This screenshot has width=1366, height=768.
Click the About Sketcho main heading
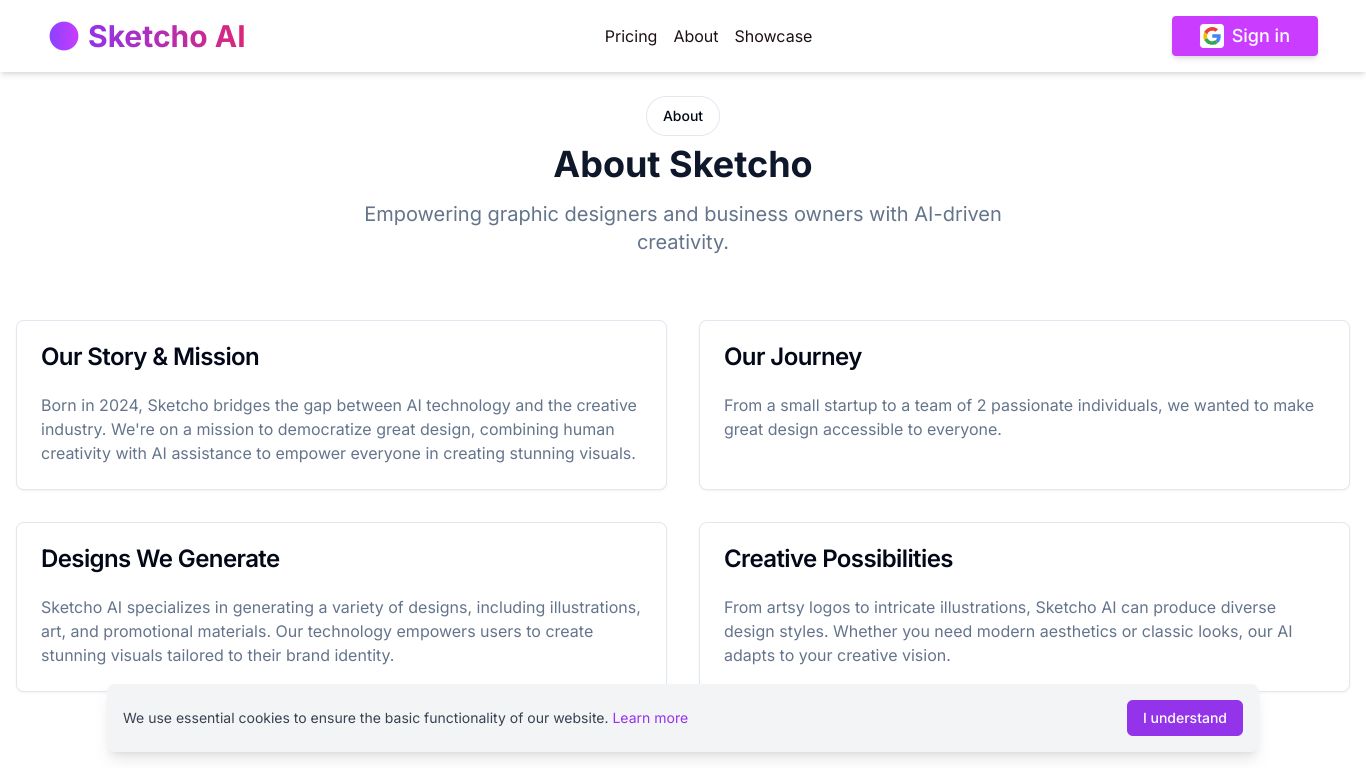(x=683, y=164)
